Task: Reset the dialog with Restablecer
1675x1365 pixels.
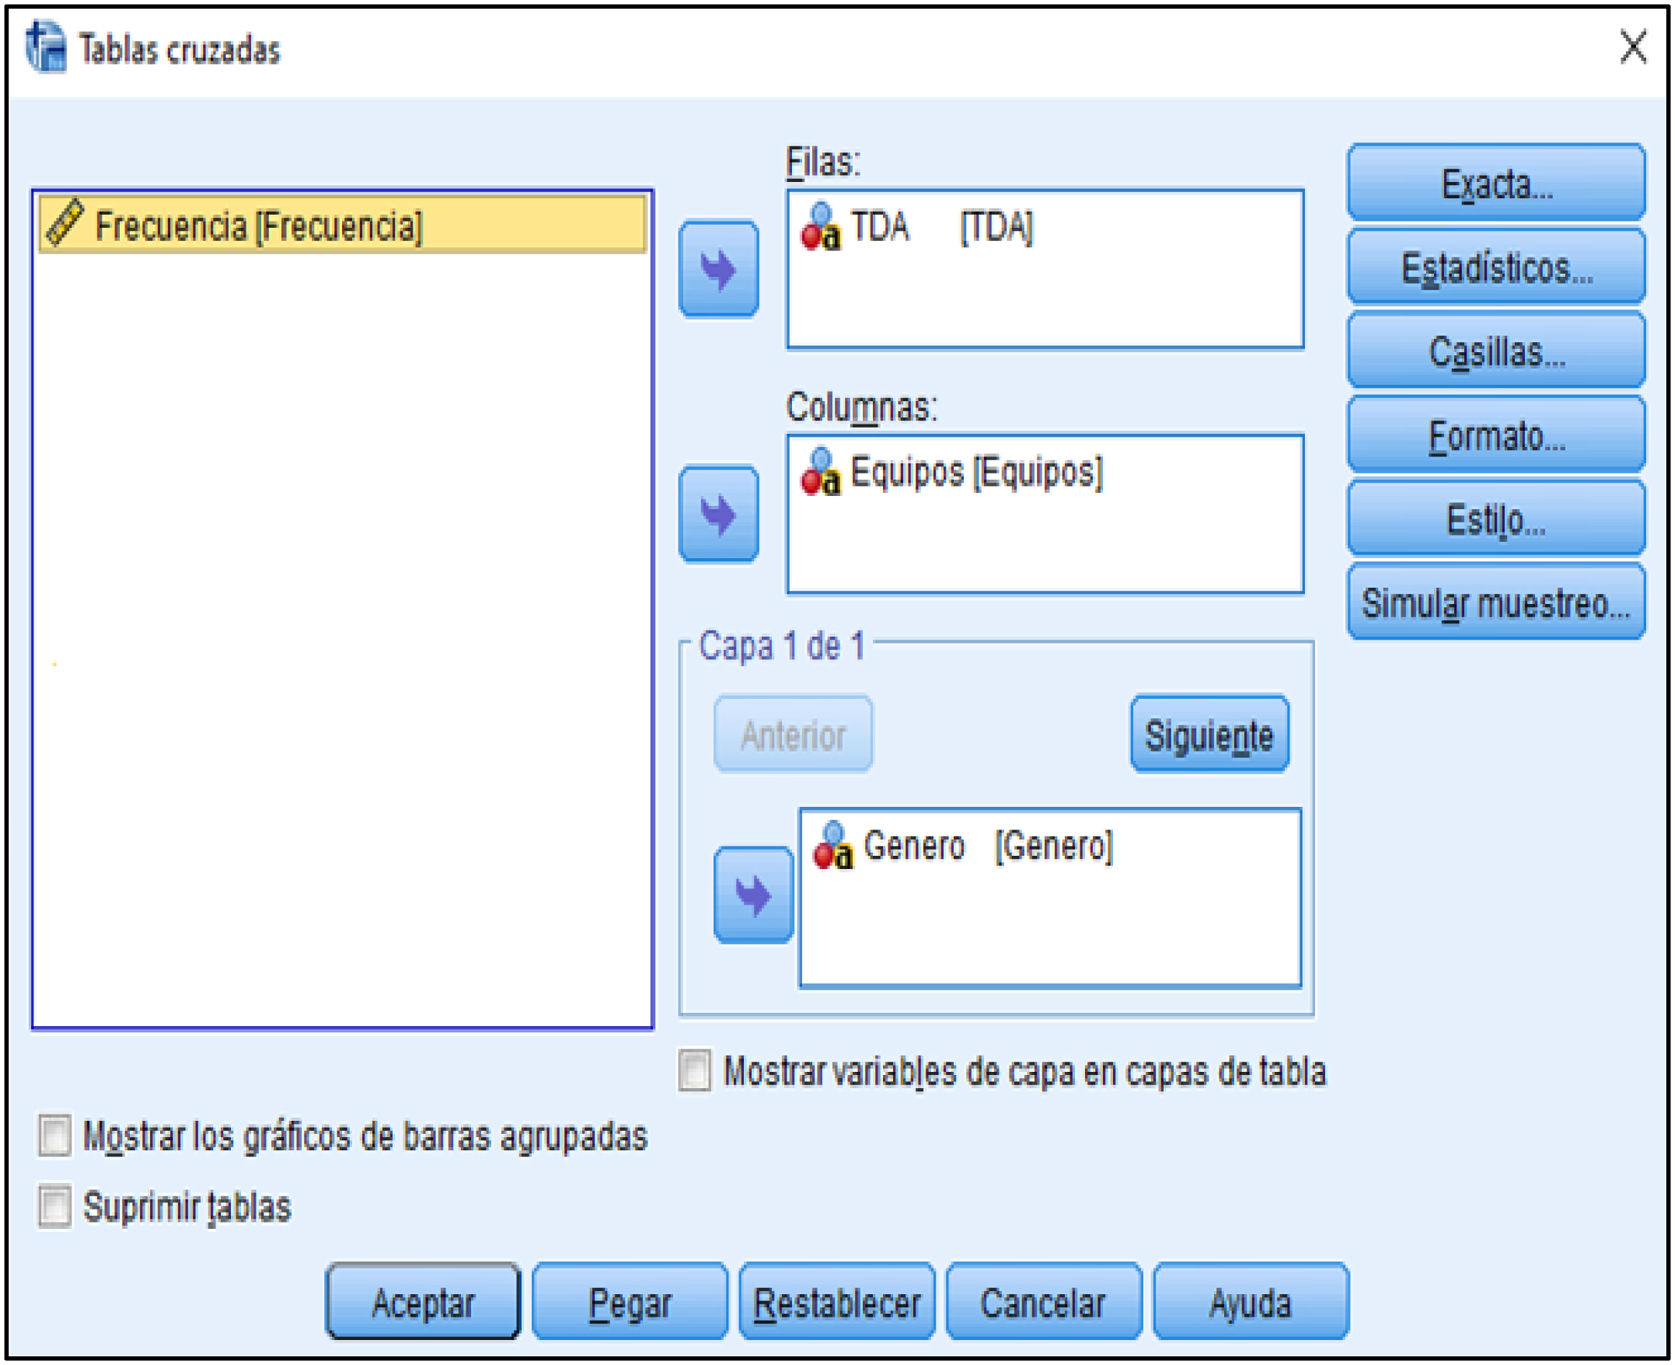Action: click(x=837, y=1302)
